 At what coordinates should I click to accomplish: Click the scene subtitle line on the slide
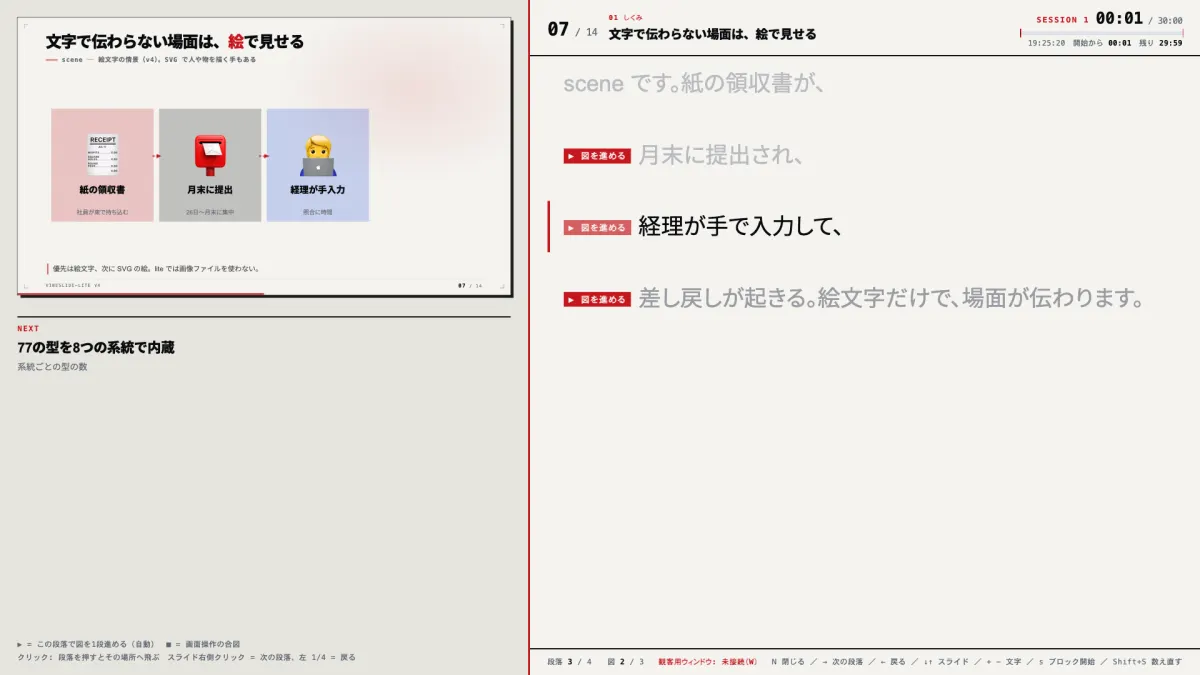tap(151, 60)
